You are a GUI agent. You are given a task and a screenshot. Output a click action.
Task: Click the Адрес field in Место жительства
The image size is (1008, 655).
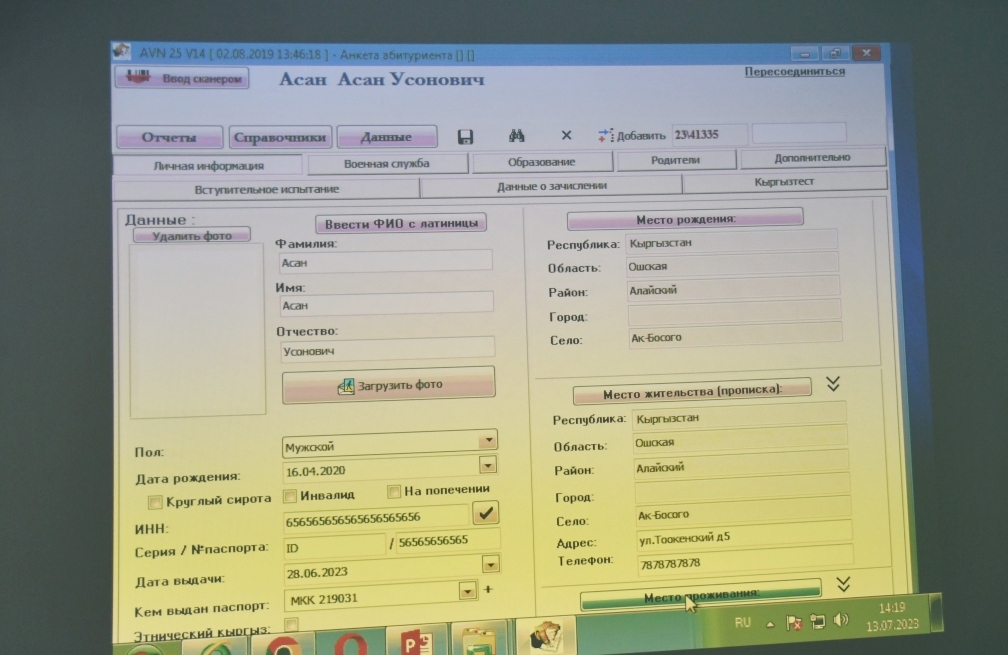[744, 537]
